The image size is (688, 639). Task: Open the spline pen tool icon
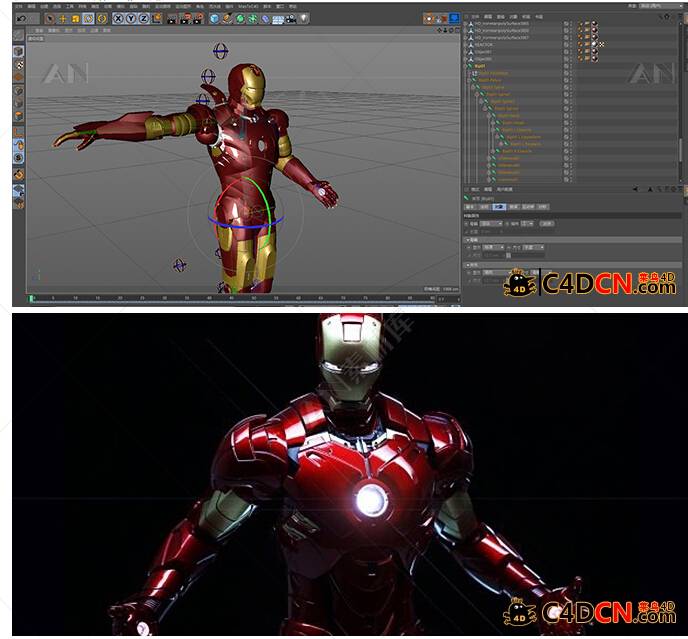point(227,18)
